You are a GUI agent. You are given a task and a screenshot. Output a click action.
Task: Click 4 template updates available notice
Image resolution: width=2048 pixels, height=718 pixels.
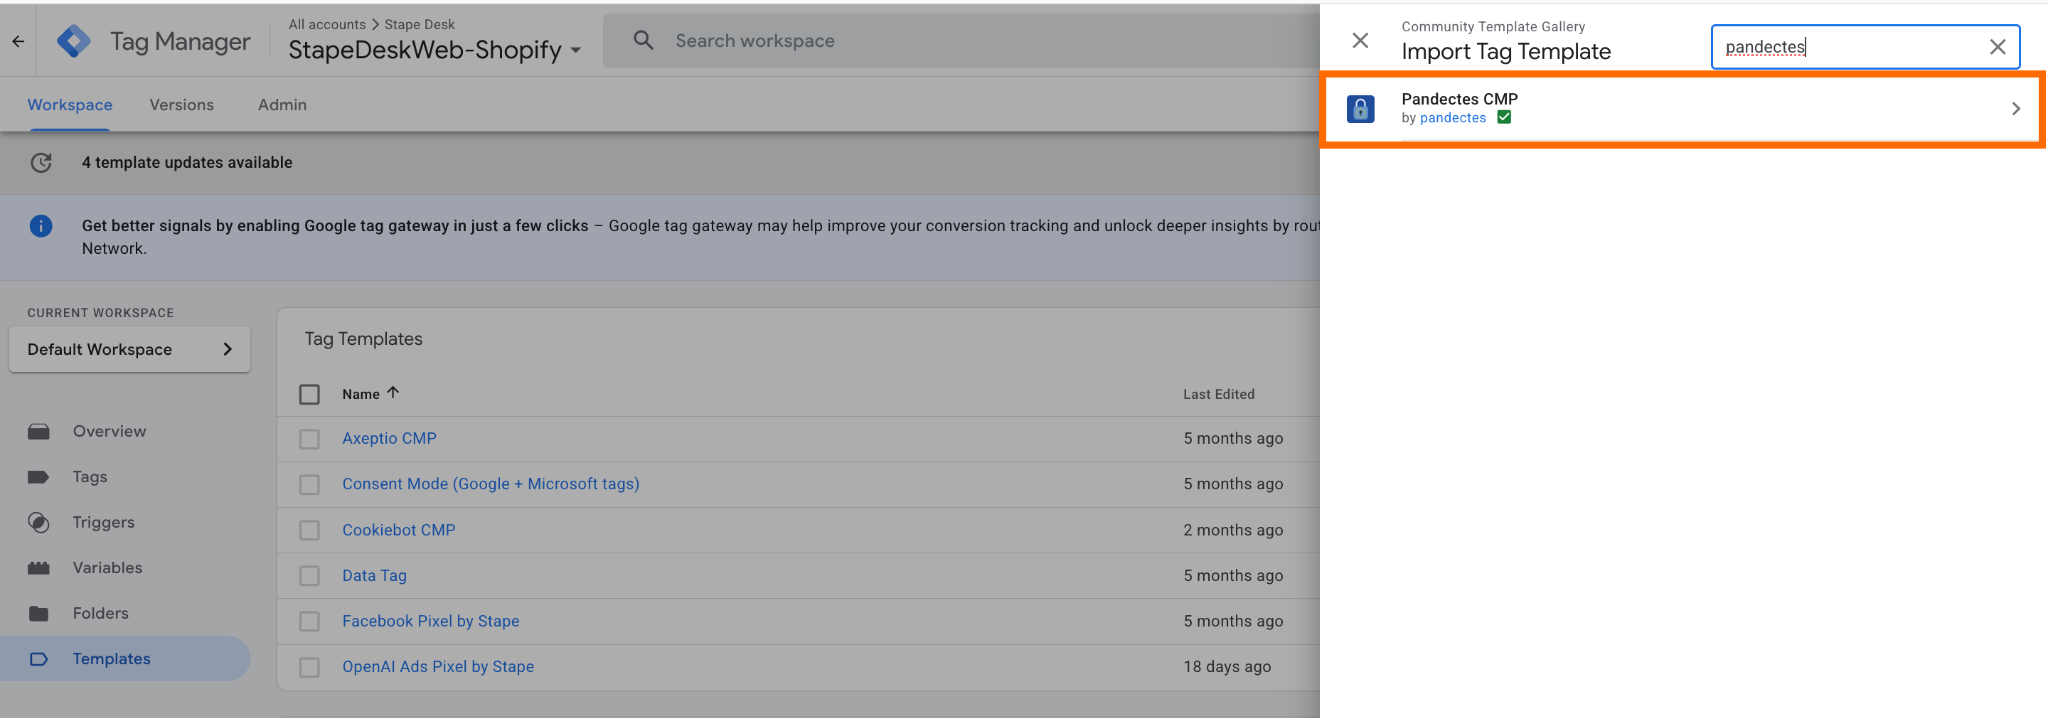[187, 162]
